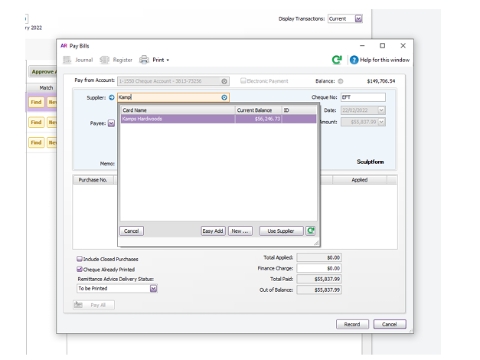Click the Approve button in background window
This screenshot has height=360, width=480.
click(43, 72)
